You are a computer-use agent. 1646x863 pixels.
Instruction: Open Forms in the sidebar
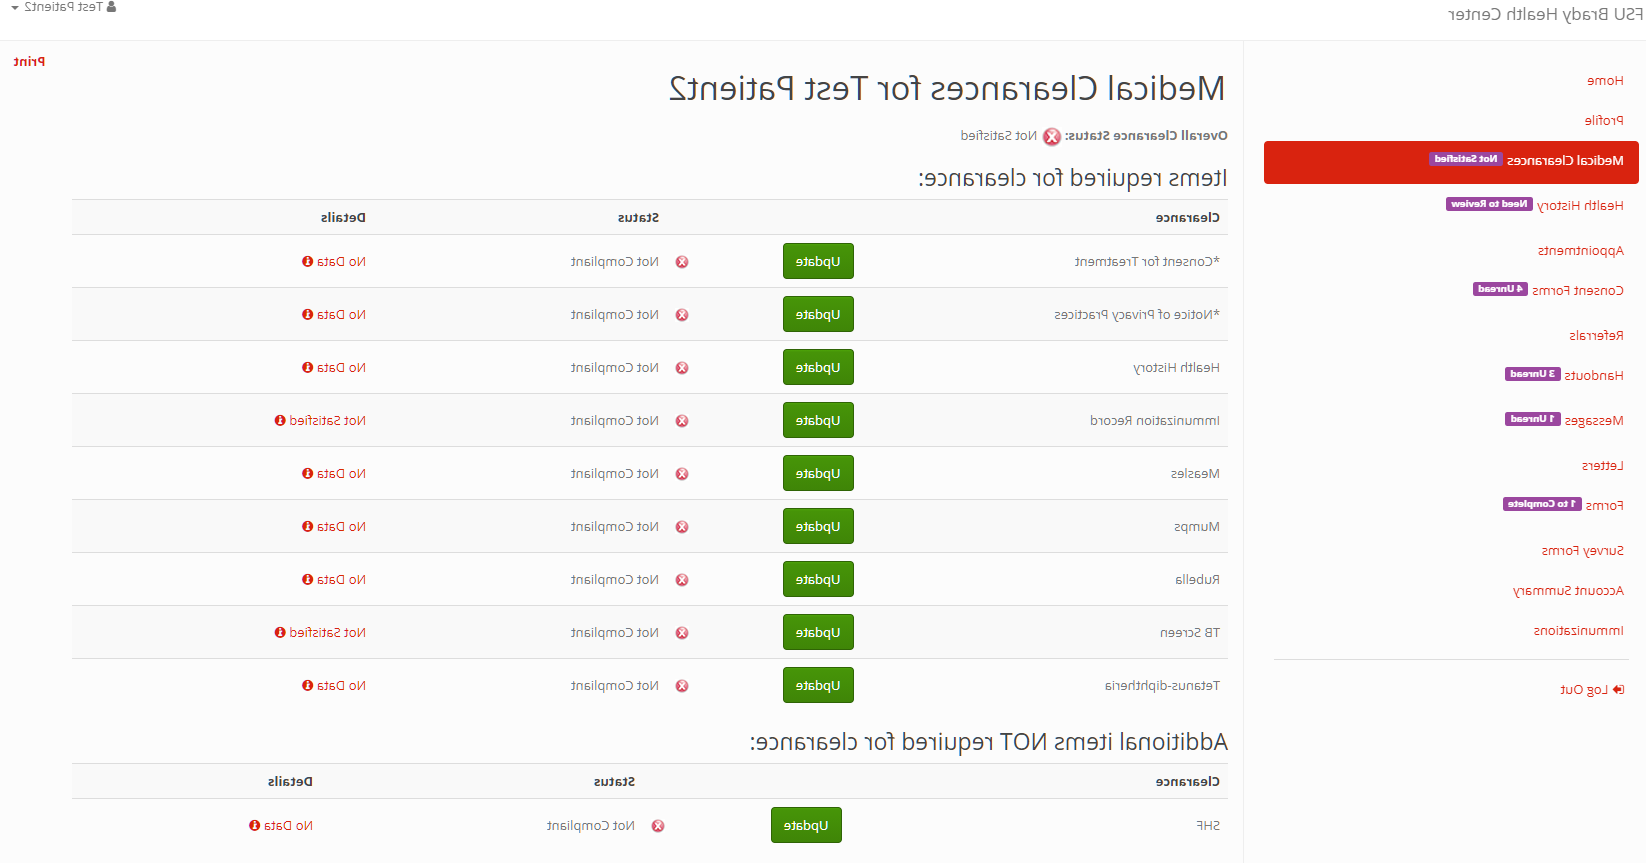(1605, 505)
